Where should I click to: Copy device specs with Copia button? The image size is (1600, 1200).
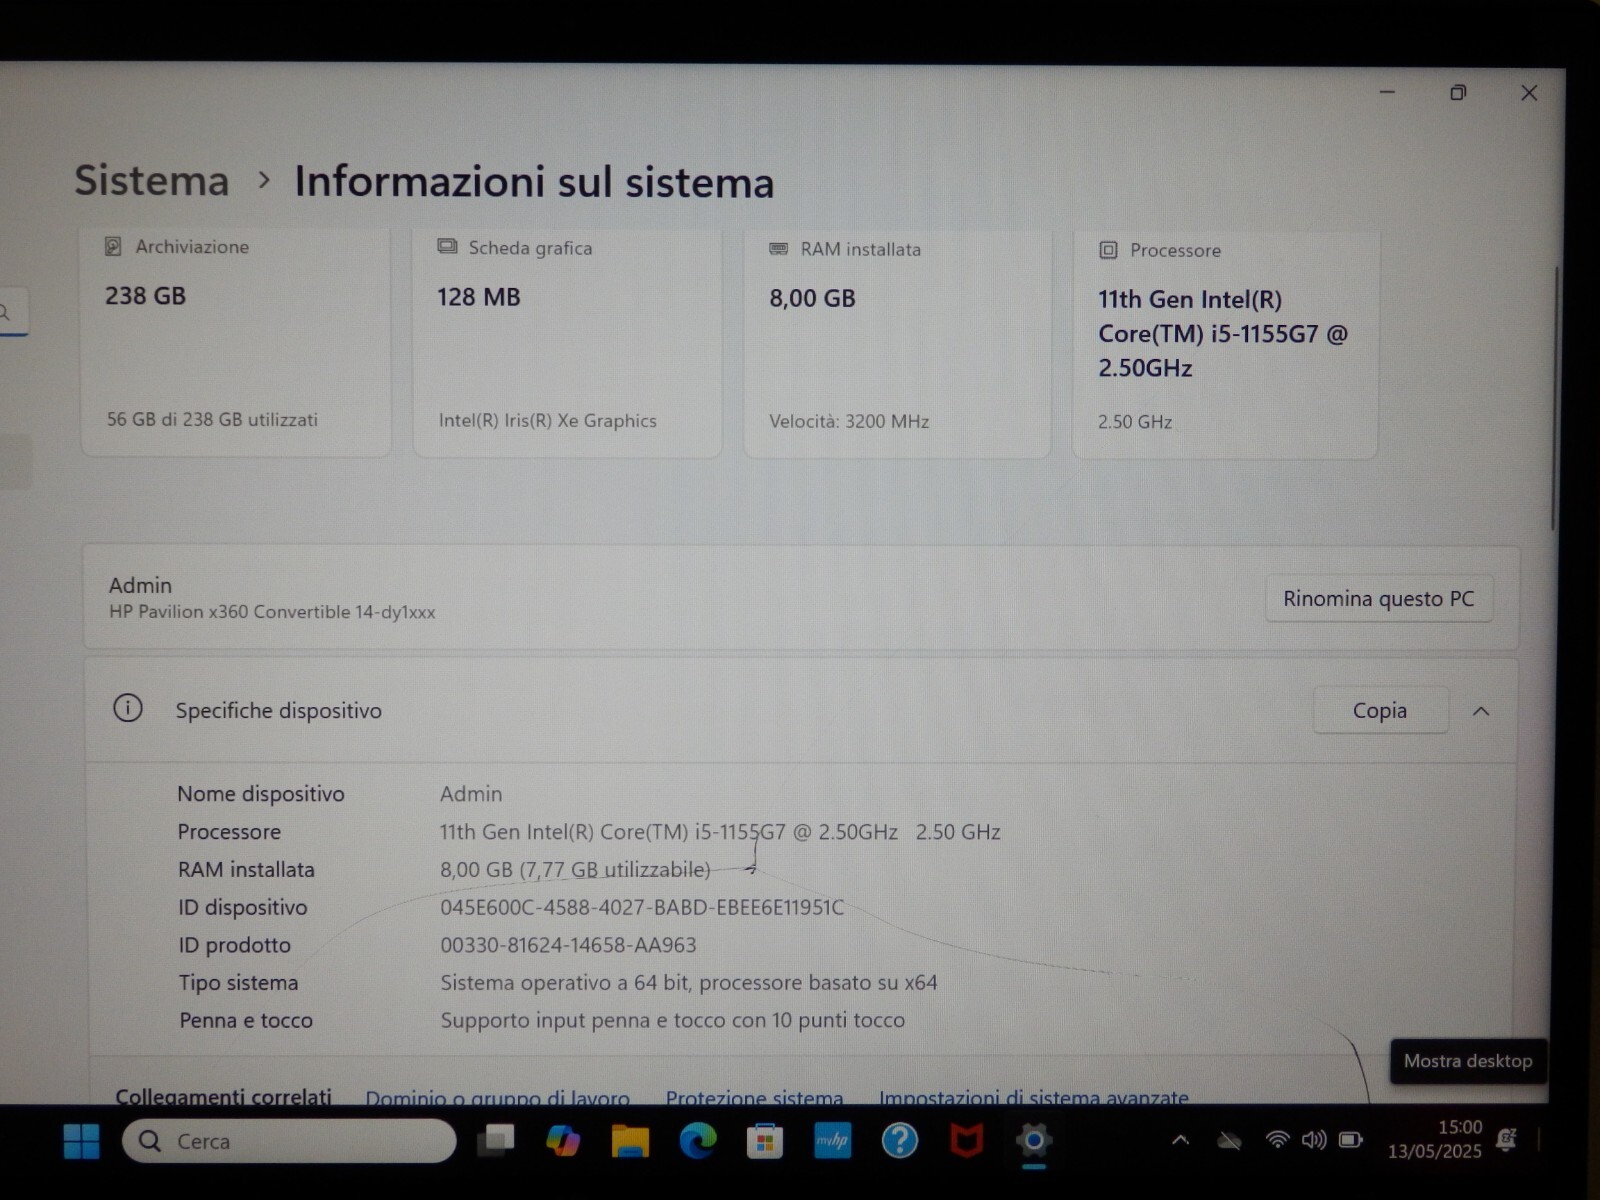click(x=1380, y=710)
